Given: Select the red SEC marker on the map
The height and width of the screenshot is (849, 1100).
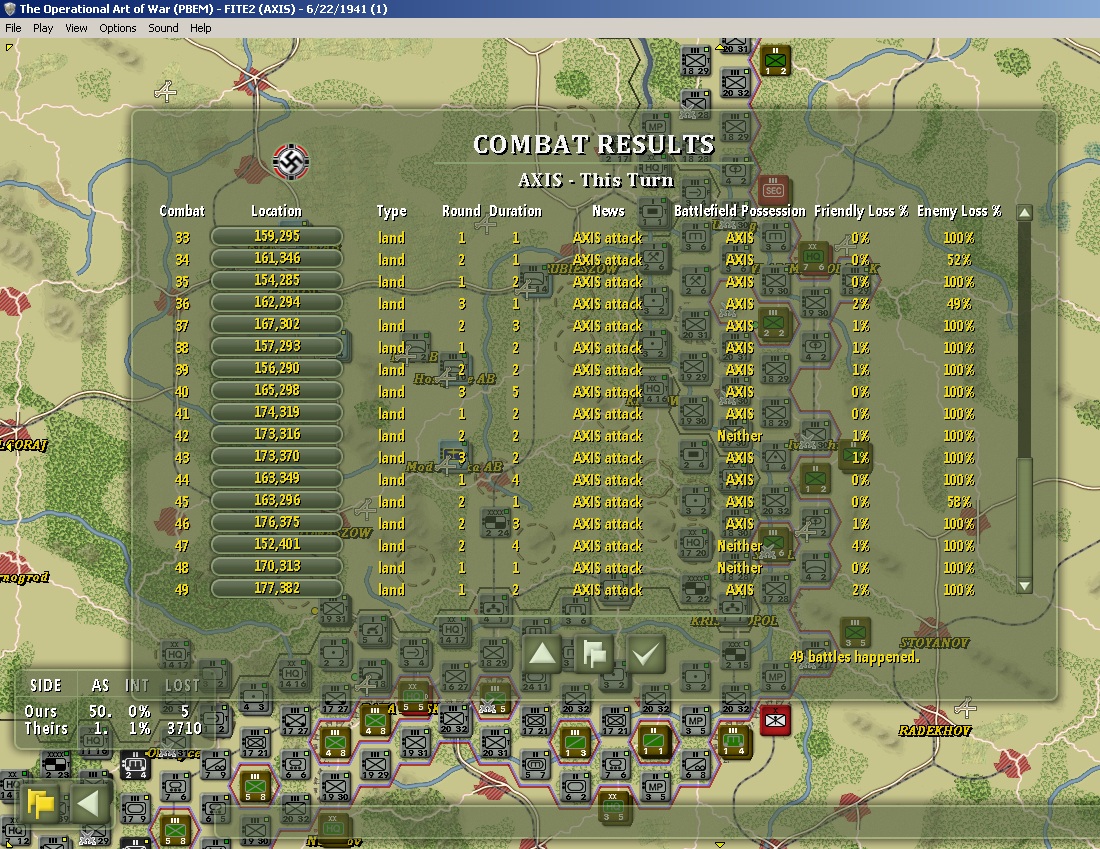Looking at the screenshot, I should click(774, 190).
